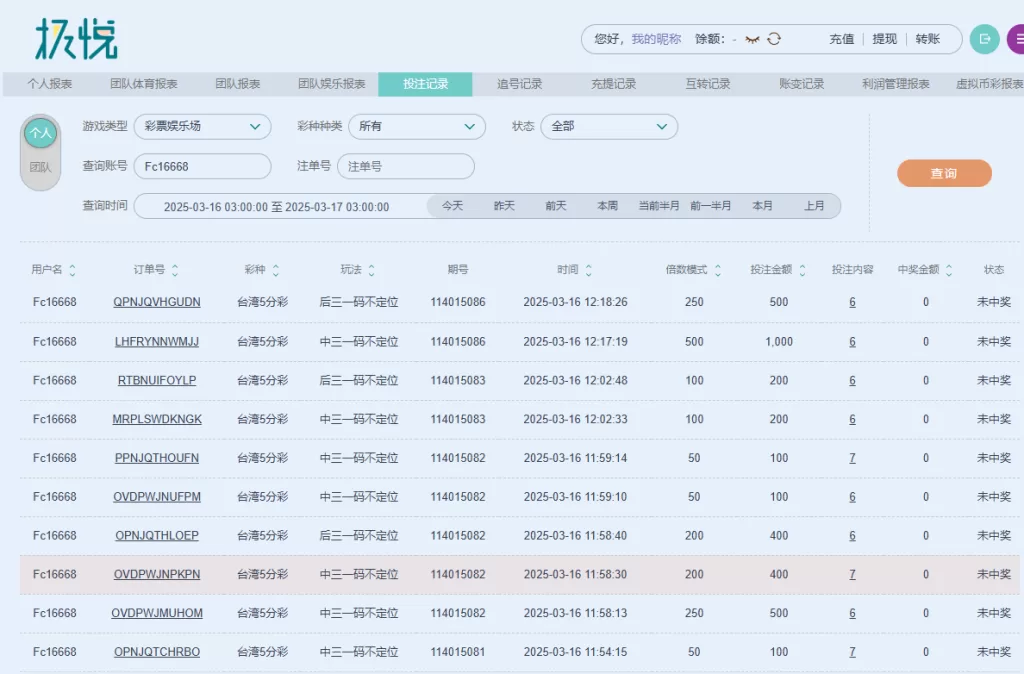1024x674 pixels.
Task: Click the balance hide/show eye icon
Action: point(752,39)
